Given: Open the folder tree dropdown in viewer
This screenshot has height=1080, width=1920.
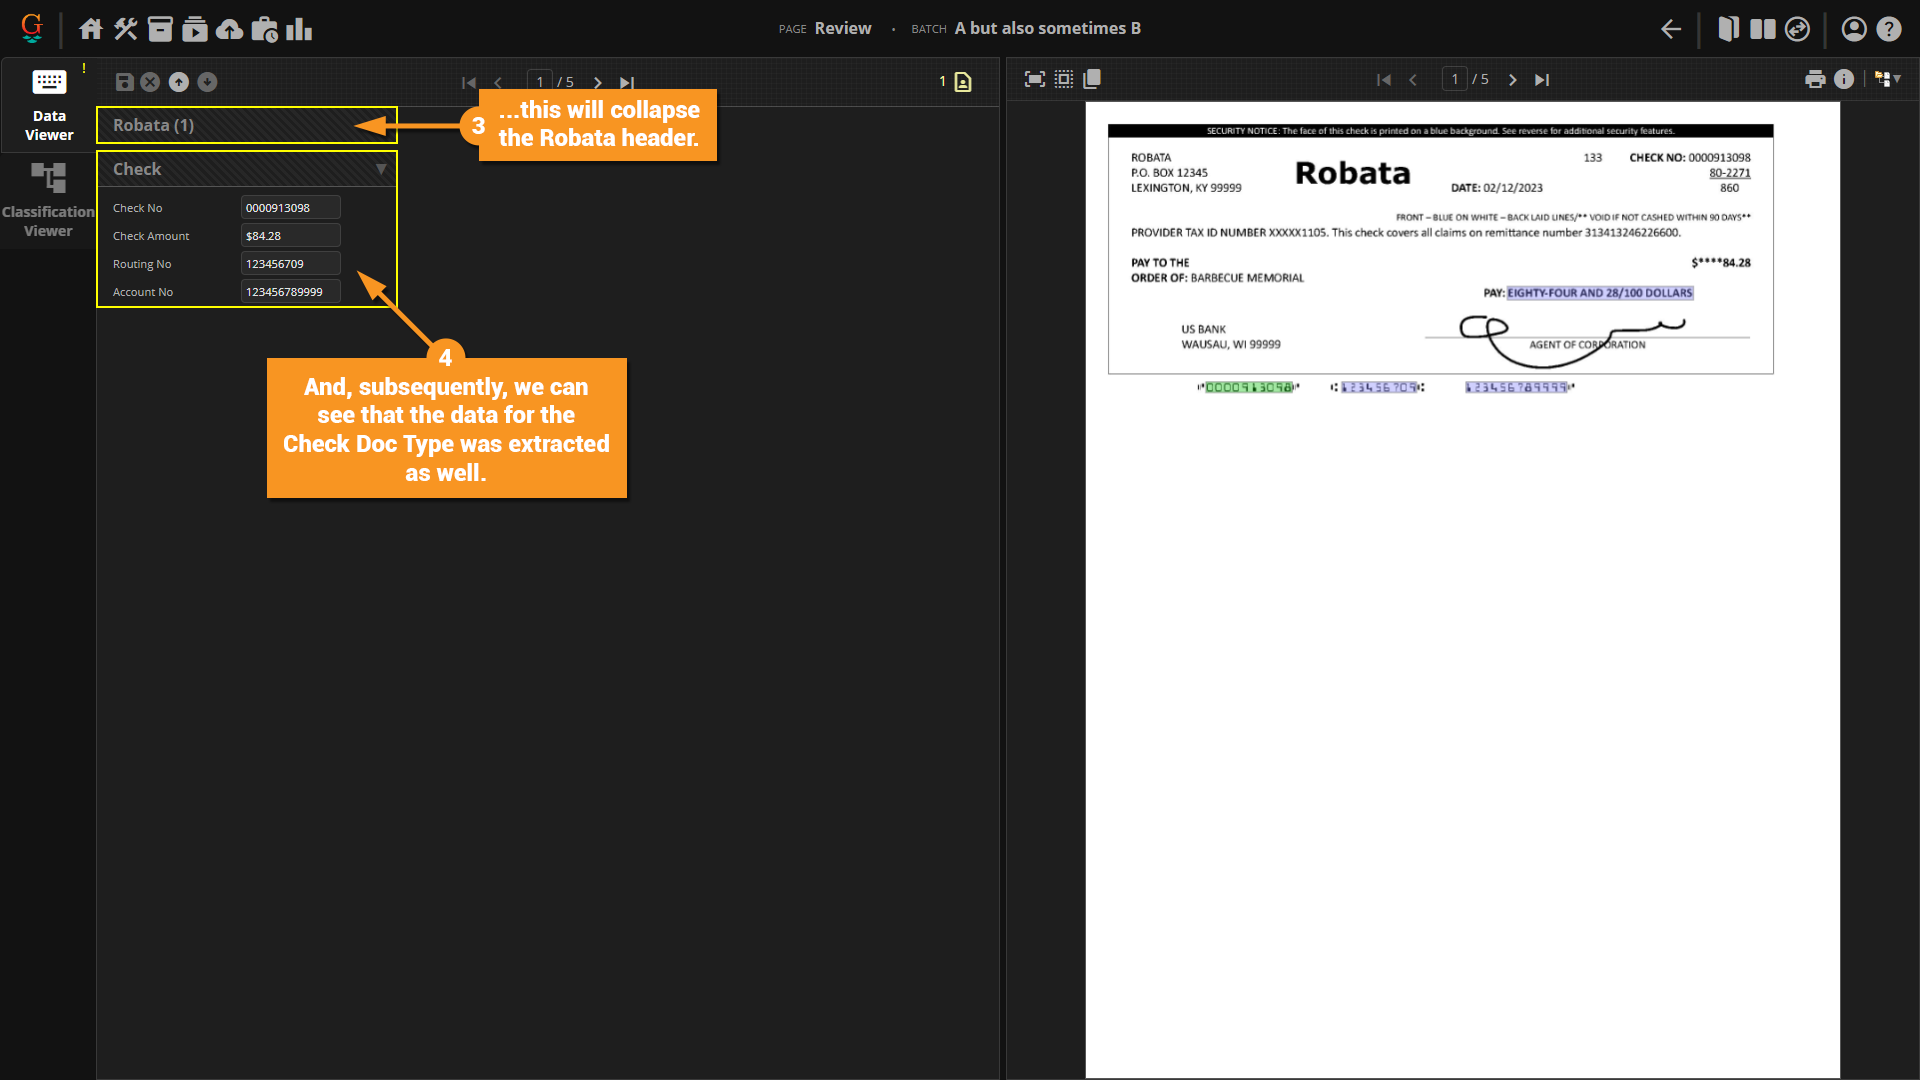Looking at the screenshot, I should point(1887,79).
